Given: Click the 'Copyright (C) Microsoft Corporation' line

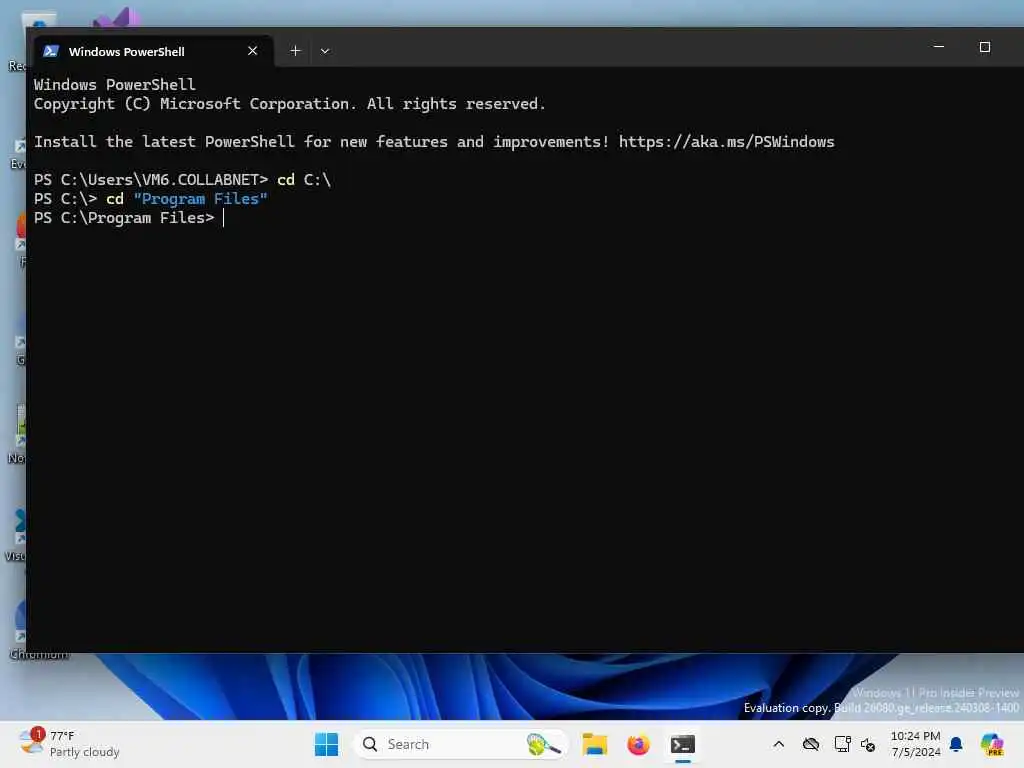Looking at the screenshot, I should click(x=289, y=104).
